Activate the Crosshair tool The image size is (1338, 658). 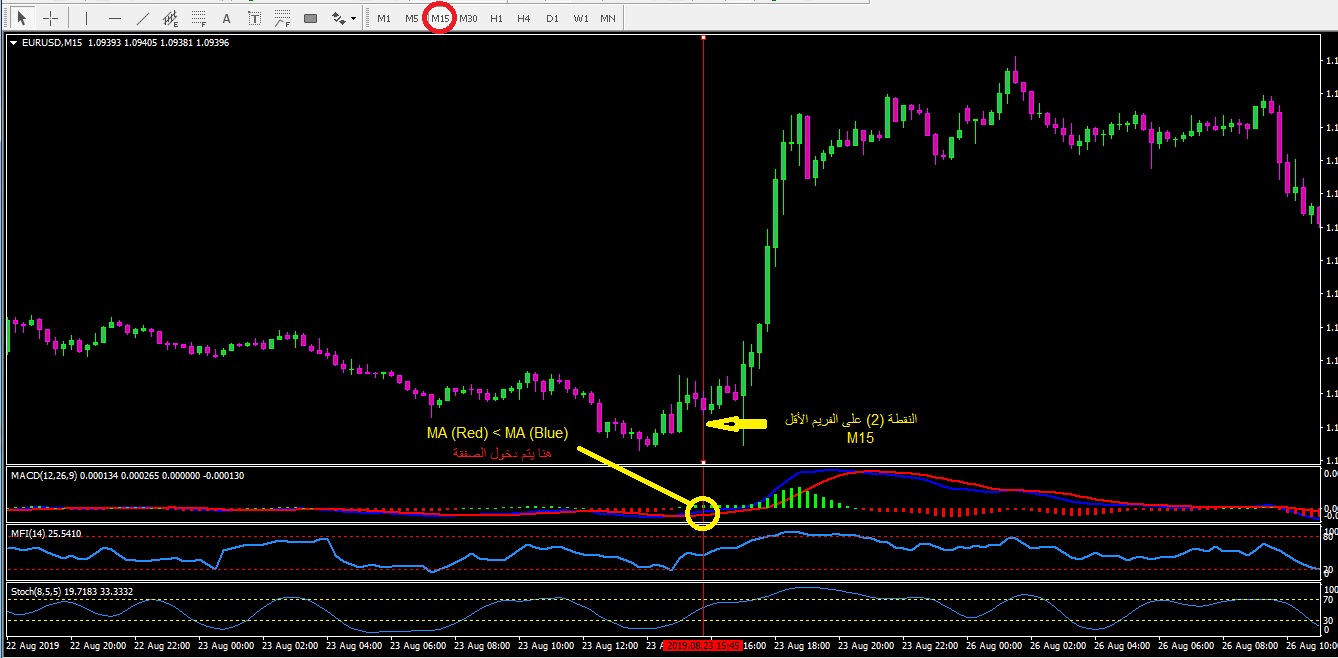point(50,18)
